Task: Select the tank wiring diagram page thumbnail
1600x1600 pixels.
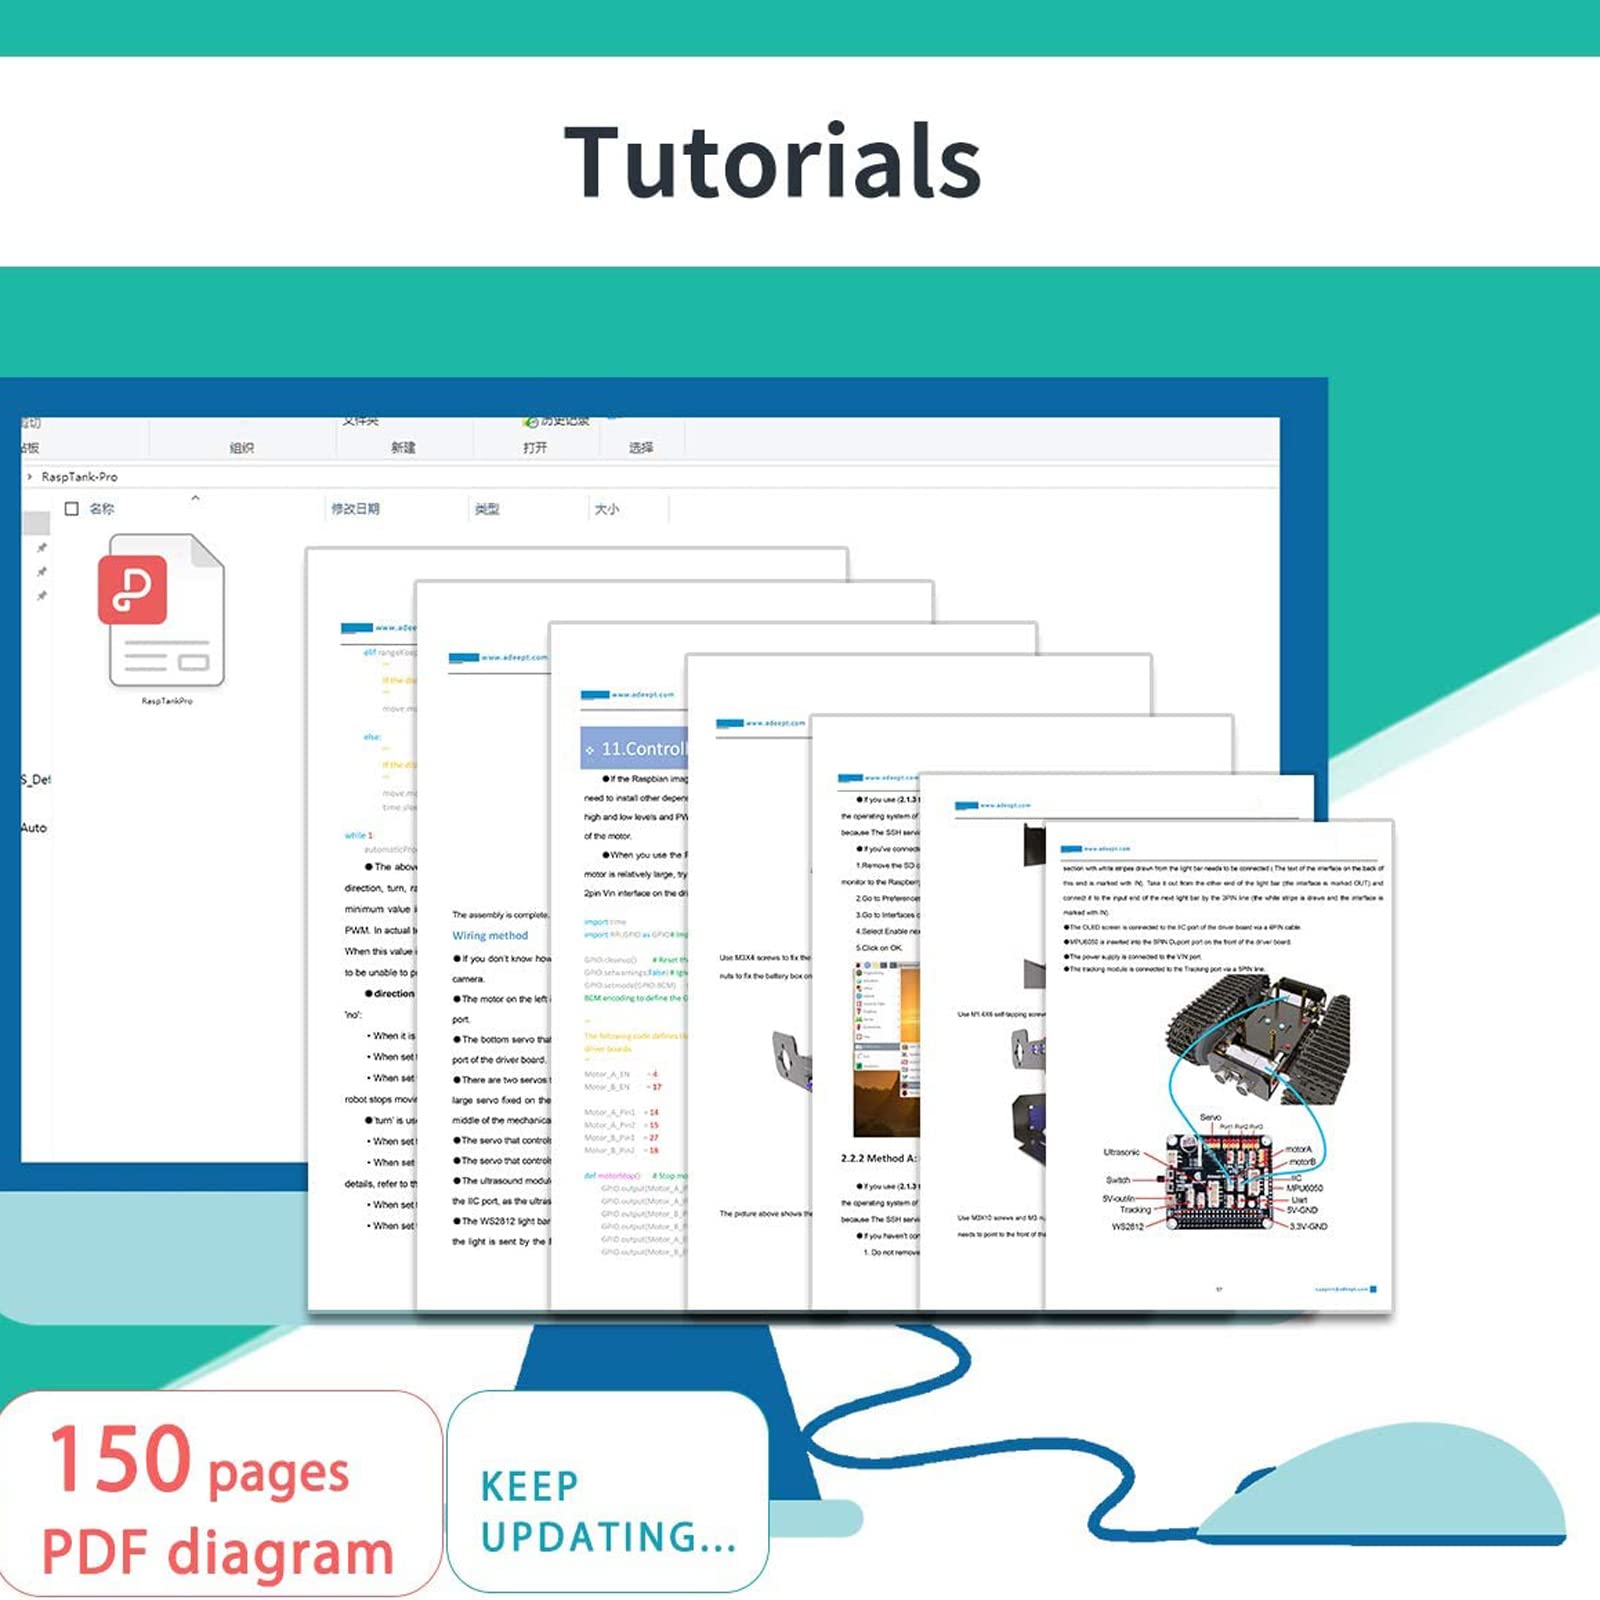Action: click(x=1218, y=1064)
